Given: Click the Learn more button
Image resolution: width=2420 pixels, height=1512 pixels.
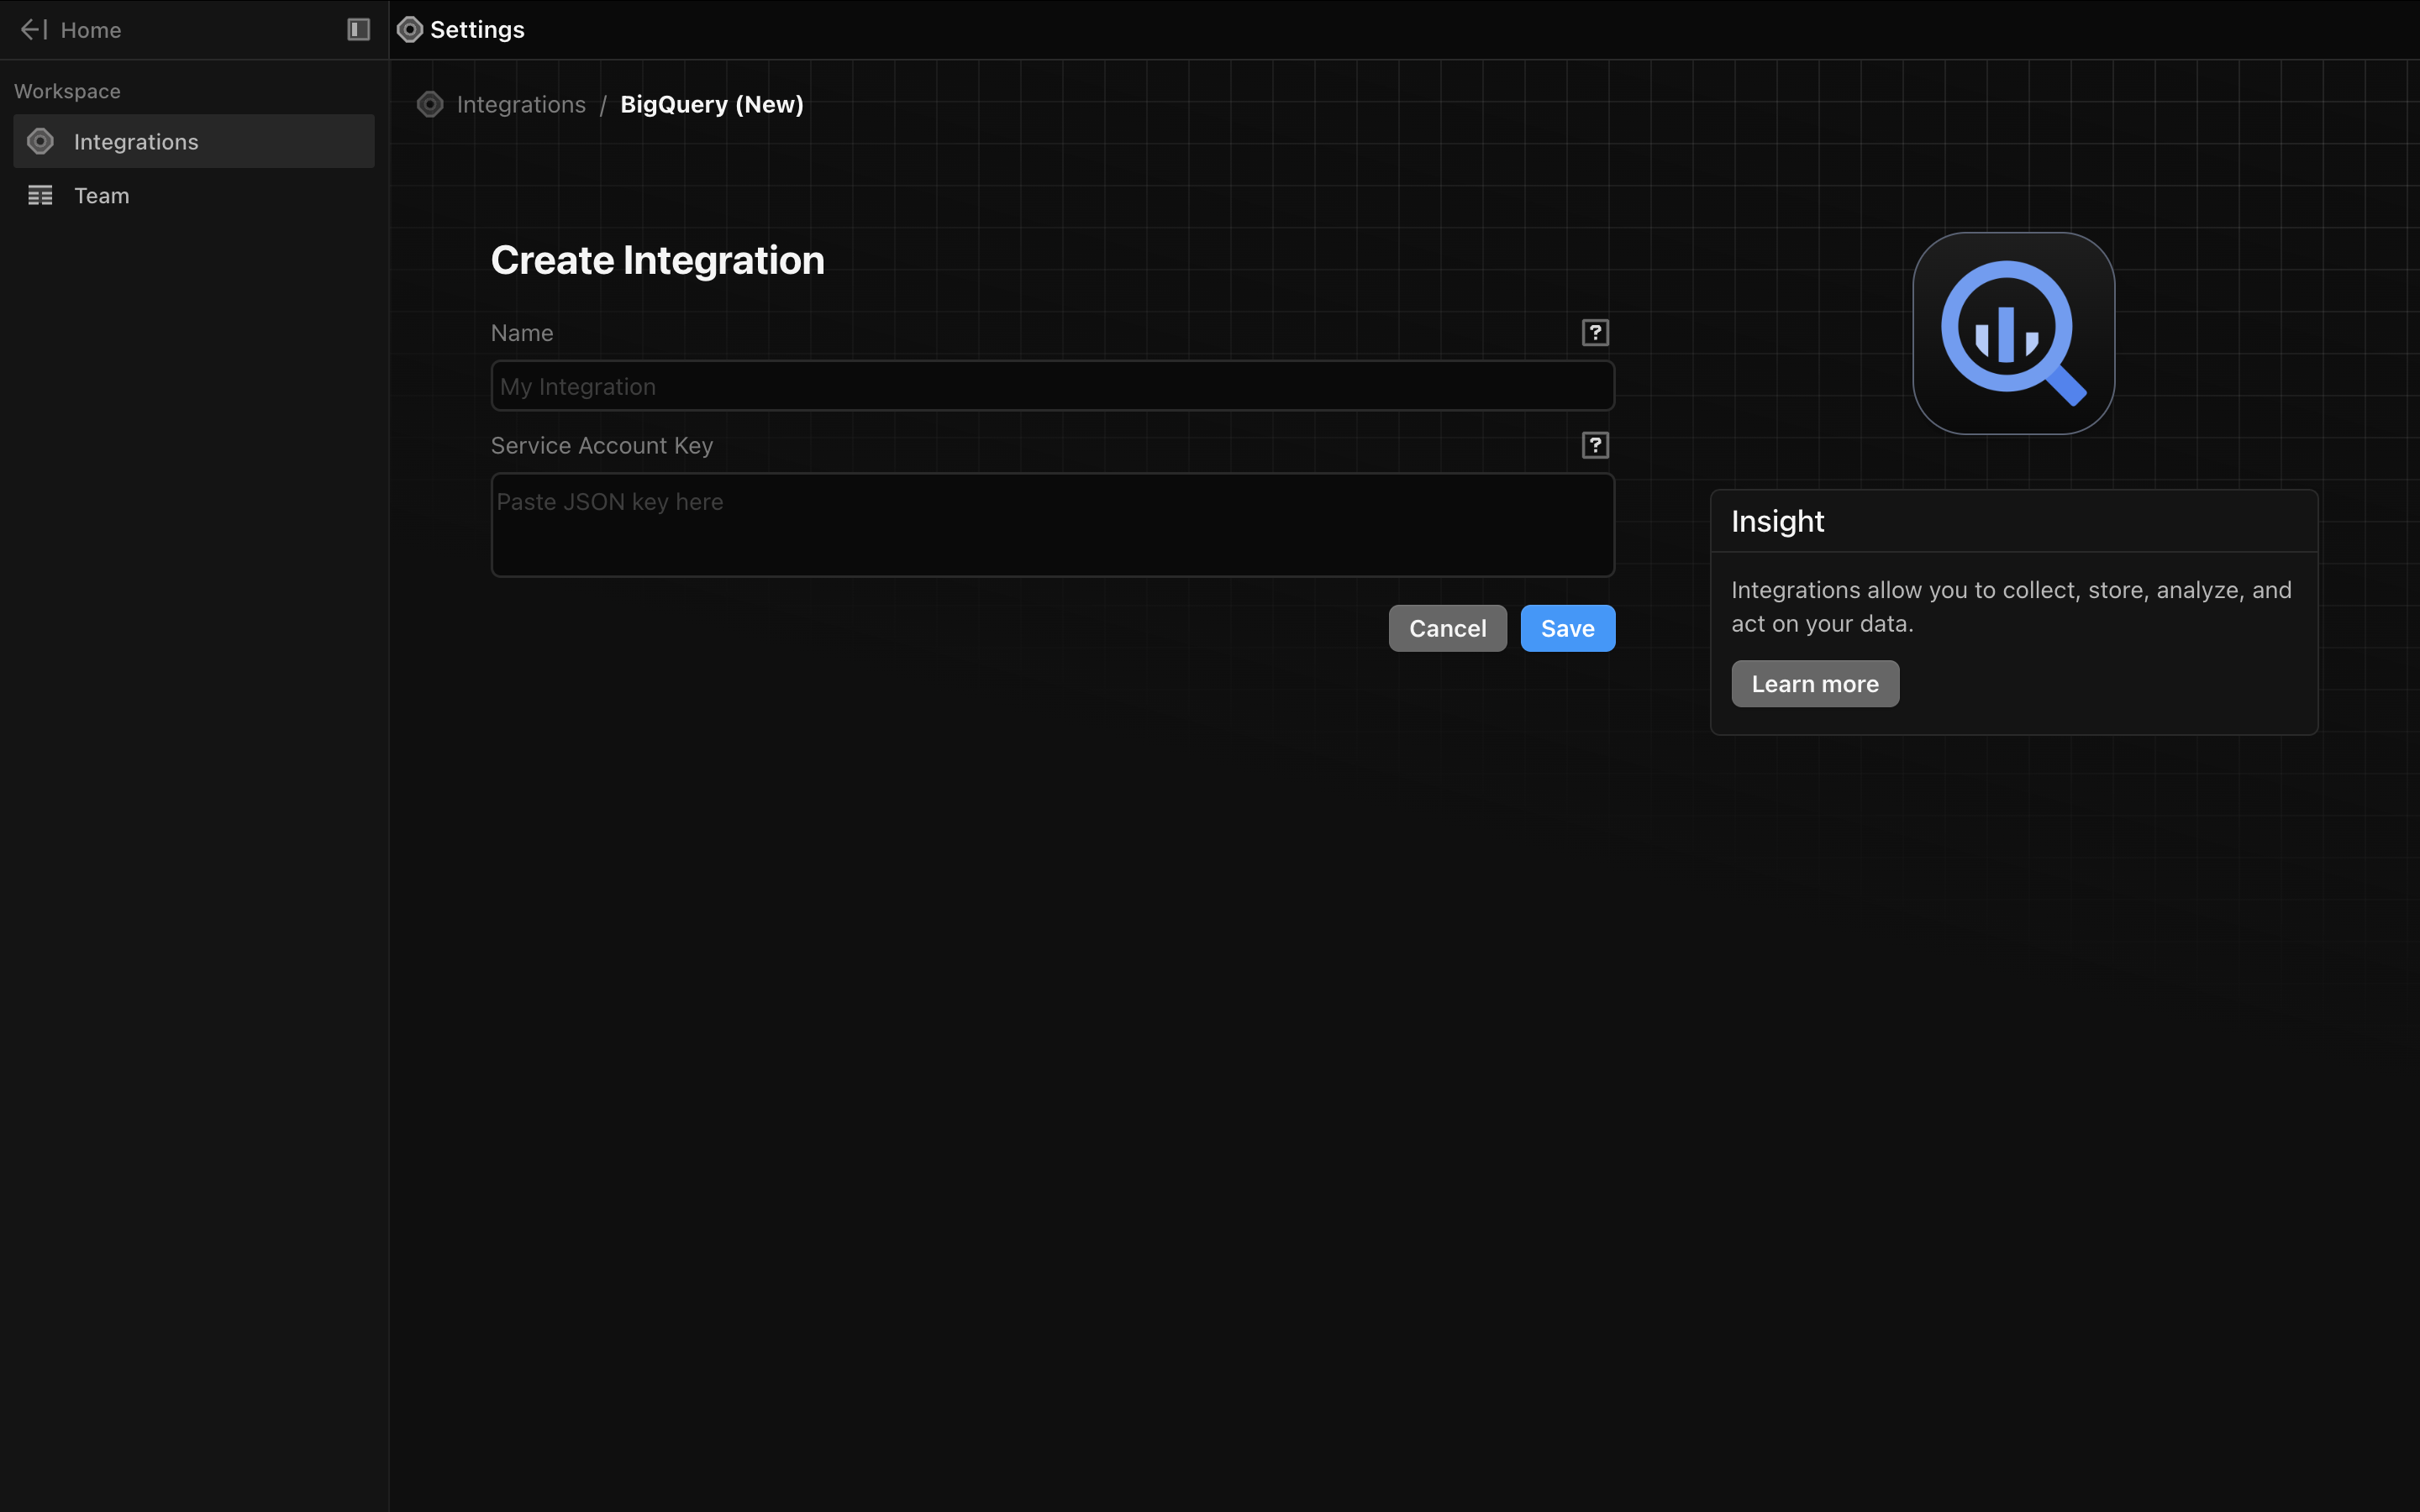Looking at the screenshot, I should (1815, 684).
